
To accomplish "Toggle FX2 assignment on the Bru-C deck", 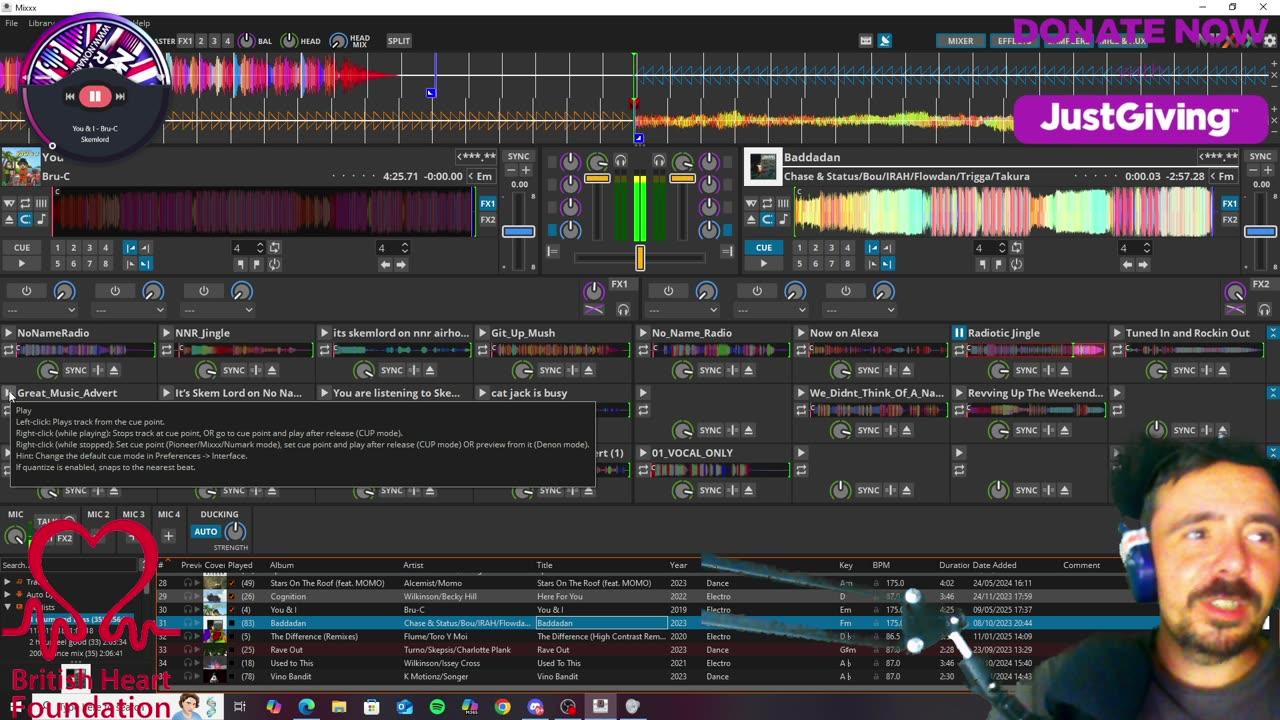I will pyautogui.click(x=488, y=220).
